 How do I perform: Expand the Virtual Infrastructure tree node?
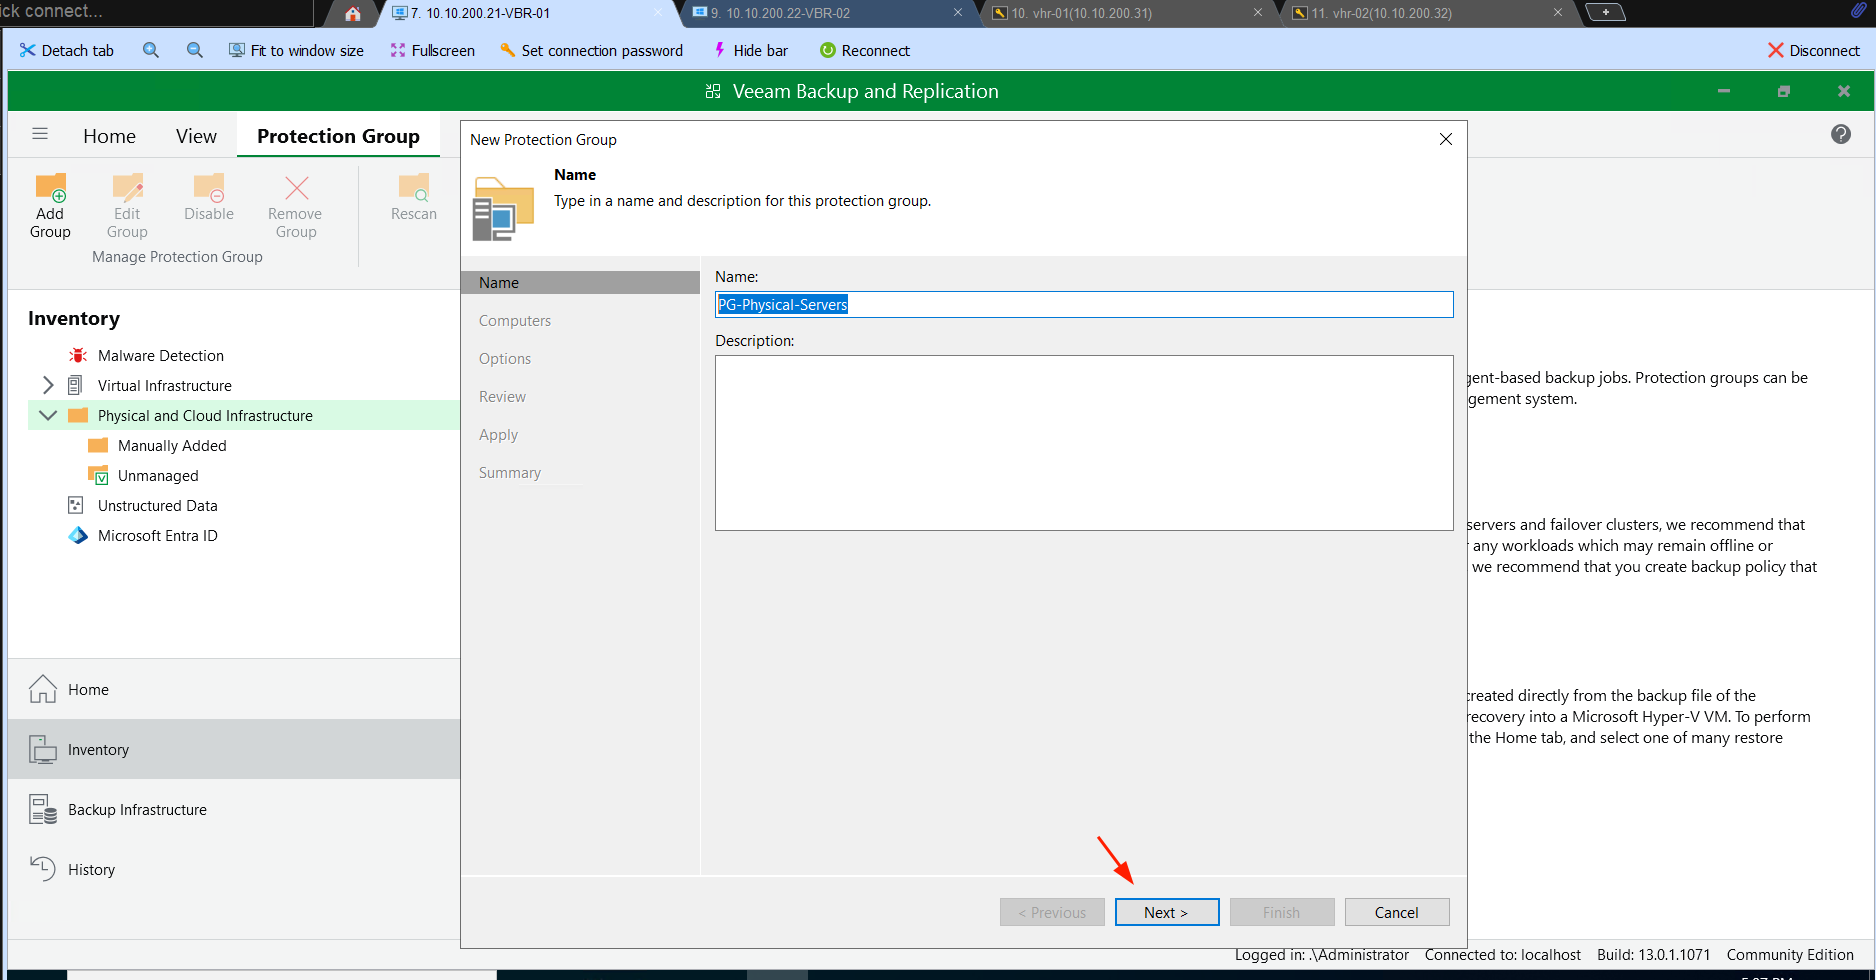coord(48,386)
